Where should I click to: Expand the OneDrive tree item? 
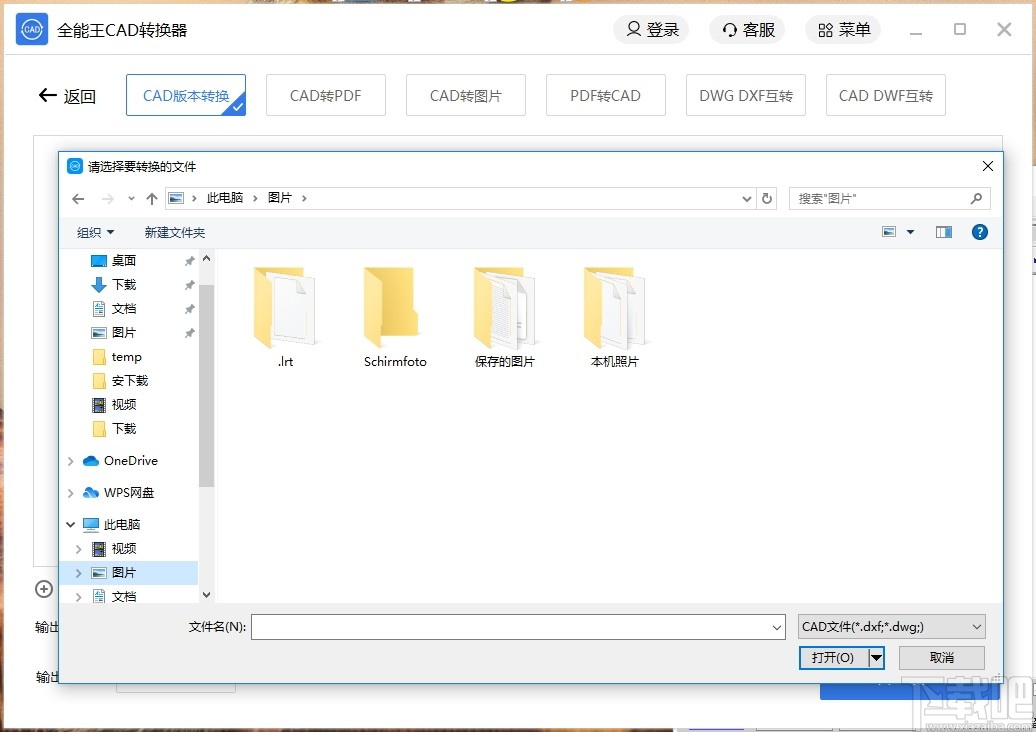(70, 461)
